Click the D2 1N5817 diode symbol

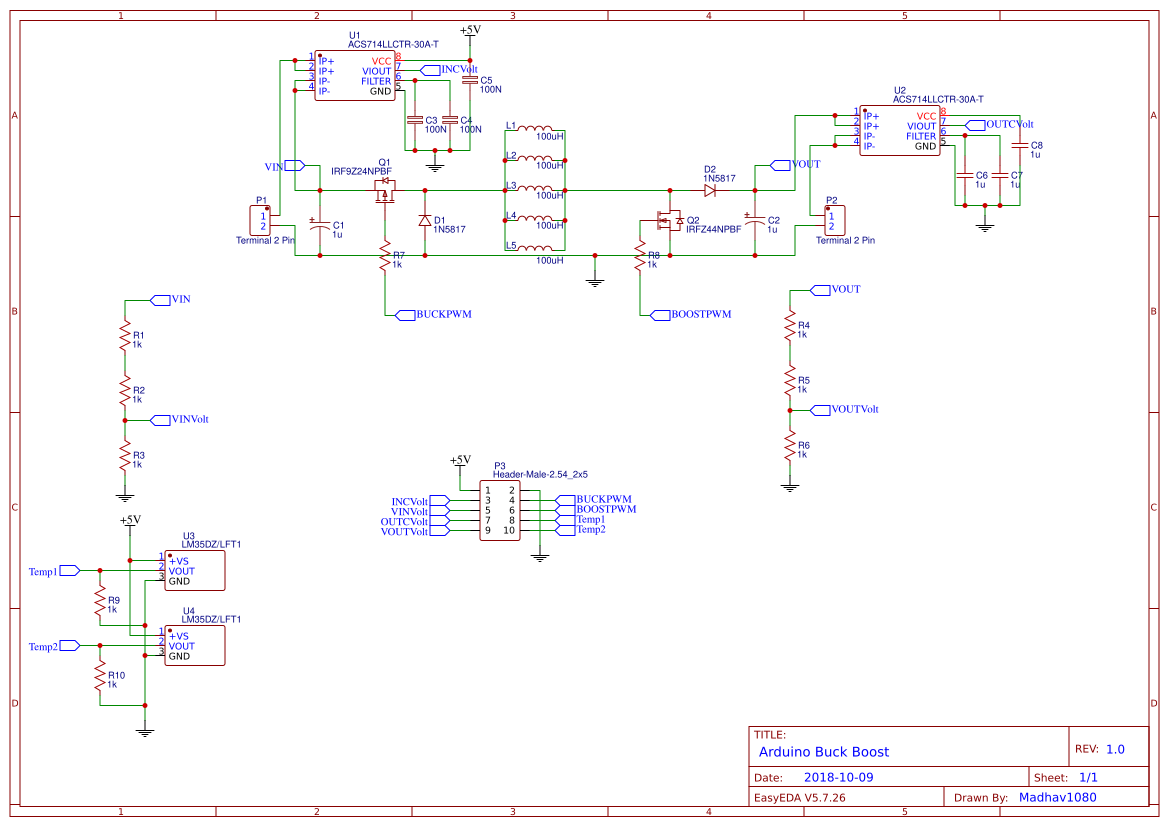click(712, 188)
